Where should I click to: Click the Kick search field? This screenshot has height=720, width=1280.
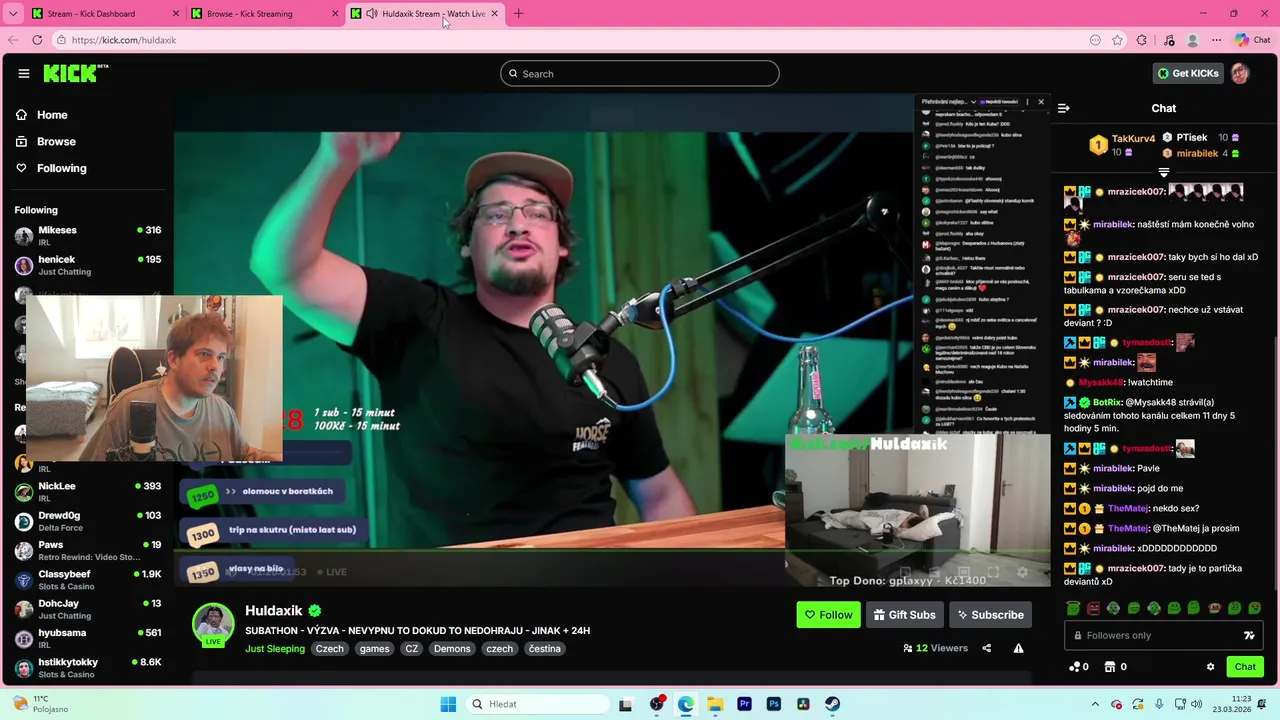coord(640,73)
